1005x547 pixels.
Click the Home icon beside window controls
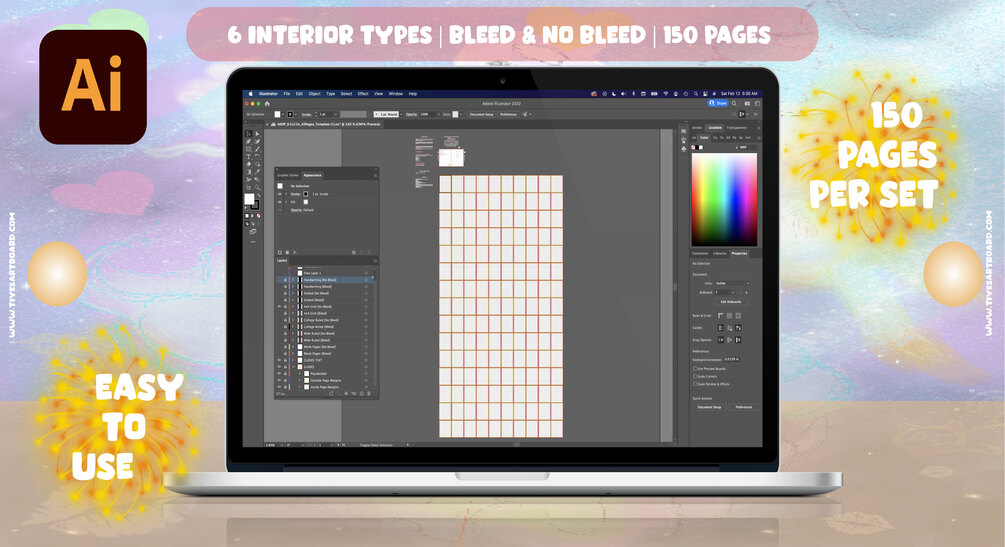tap(267, 104)
